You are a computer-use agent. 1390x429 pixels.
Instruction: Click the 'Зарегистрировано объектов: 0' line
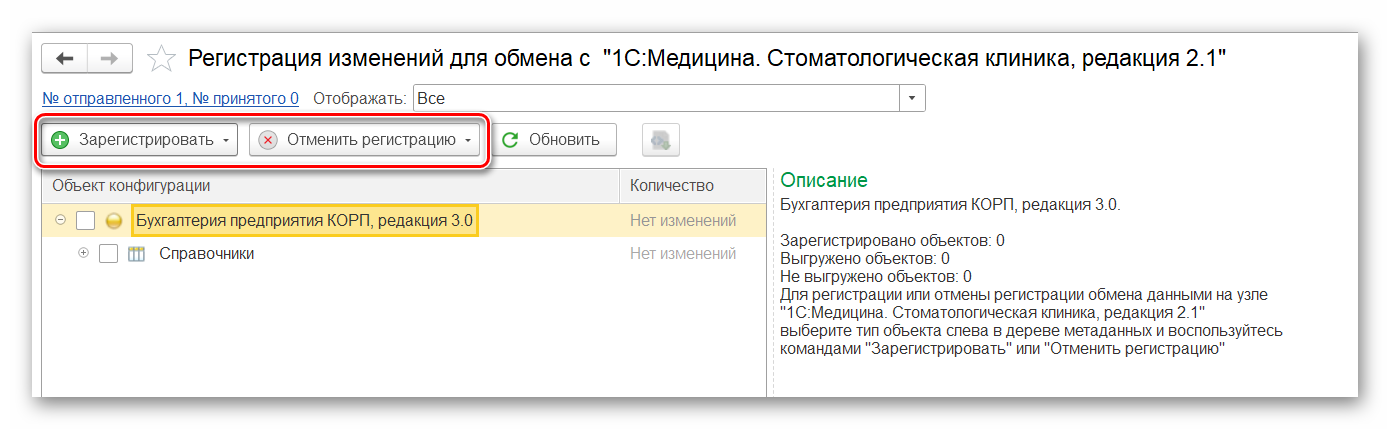point(892,240)
